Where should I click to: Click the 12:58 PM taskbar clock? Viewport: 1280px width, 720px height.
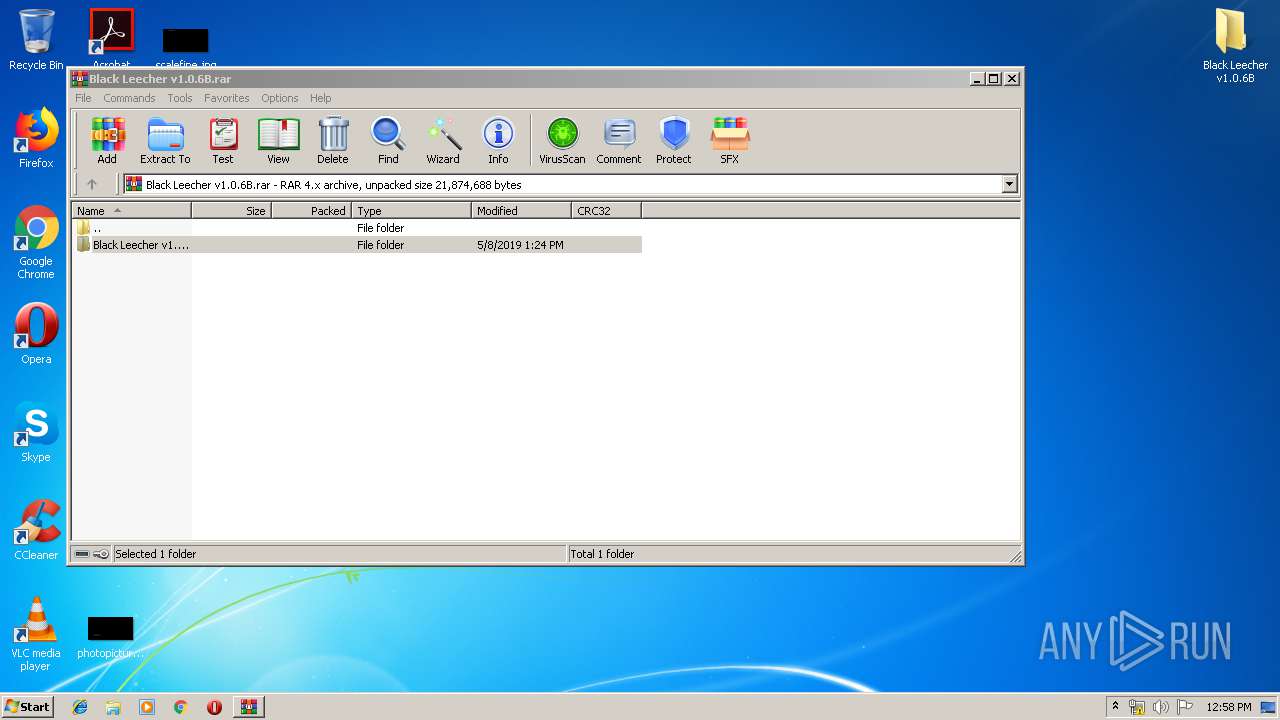(x=1229, y=707)
